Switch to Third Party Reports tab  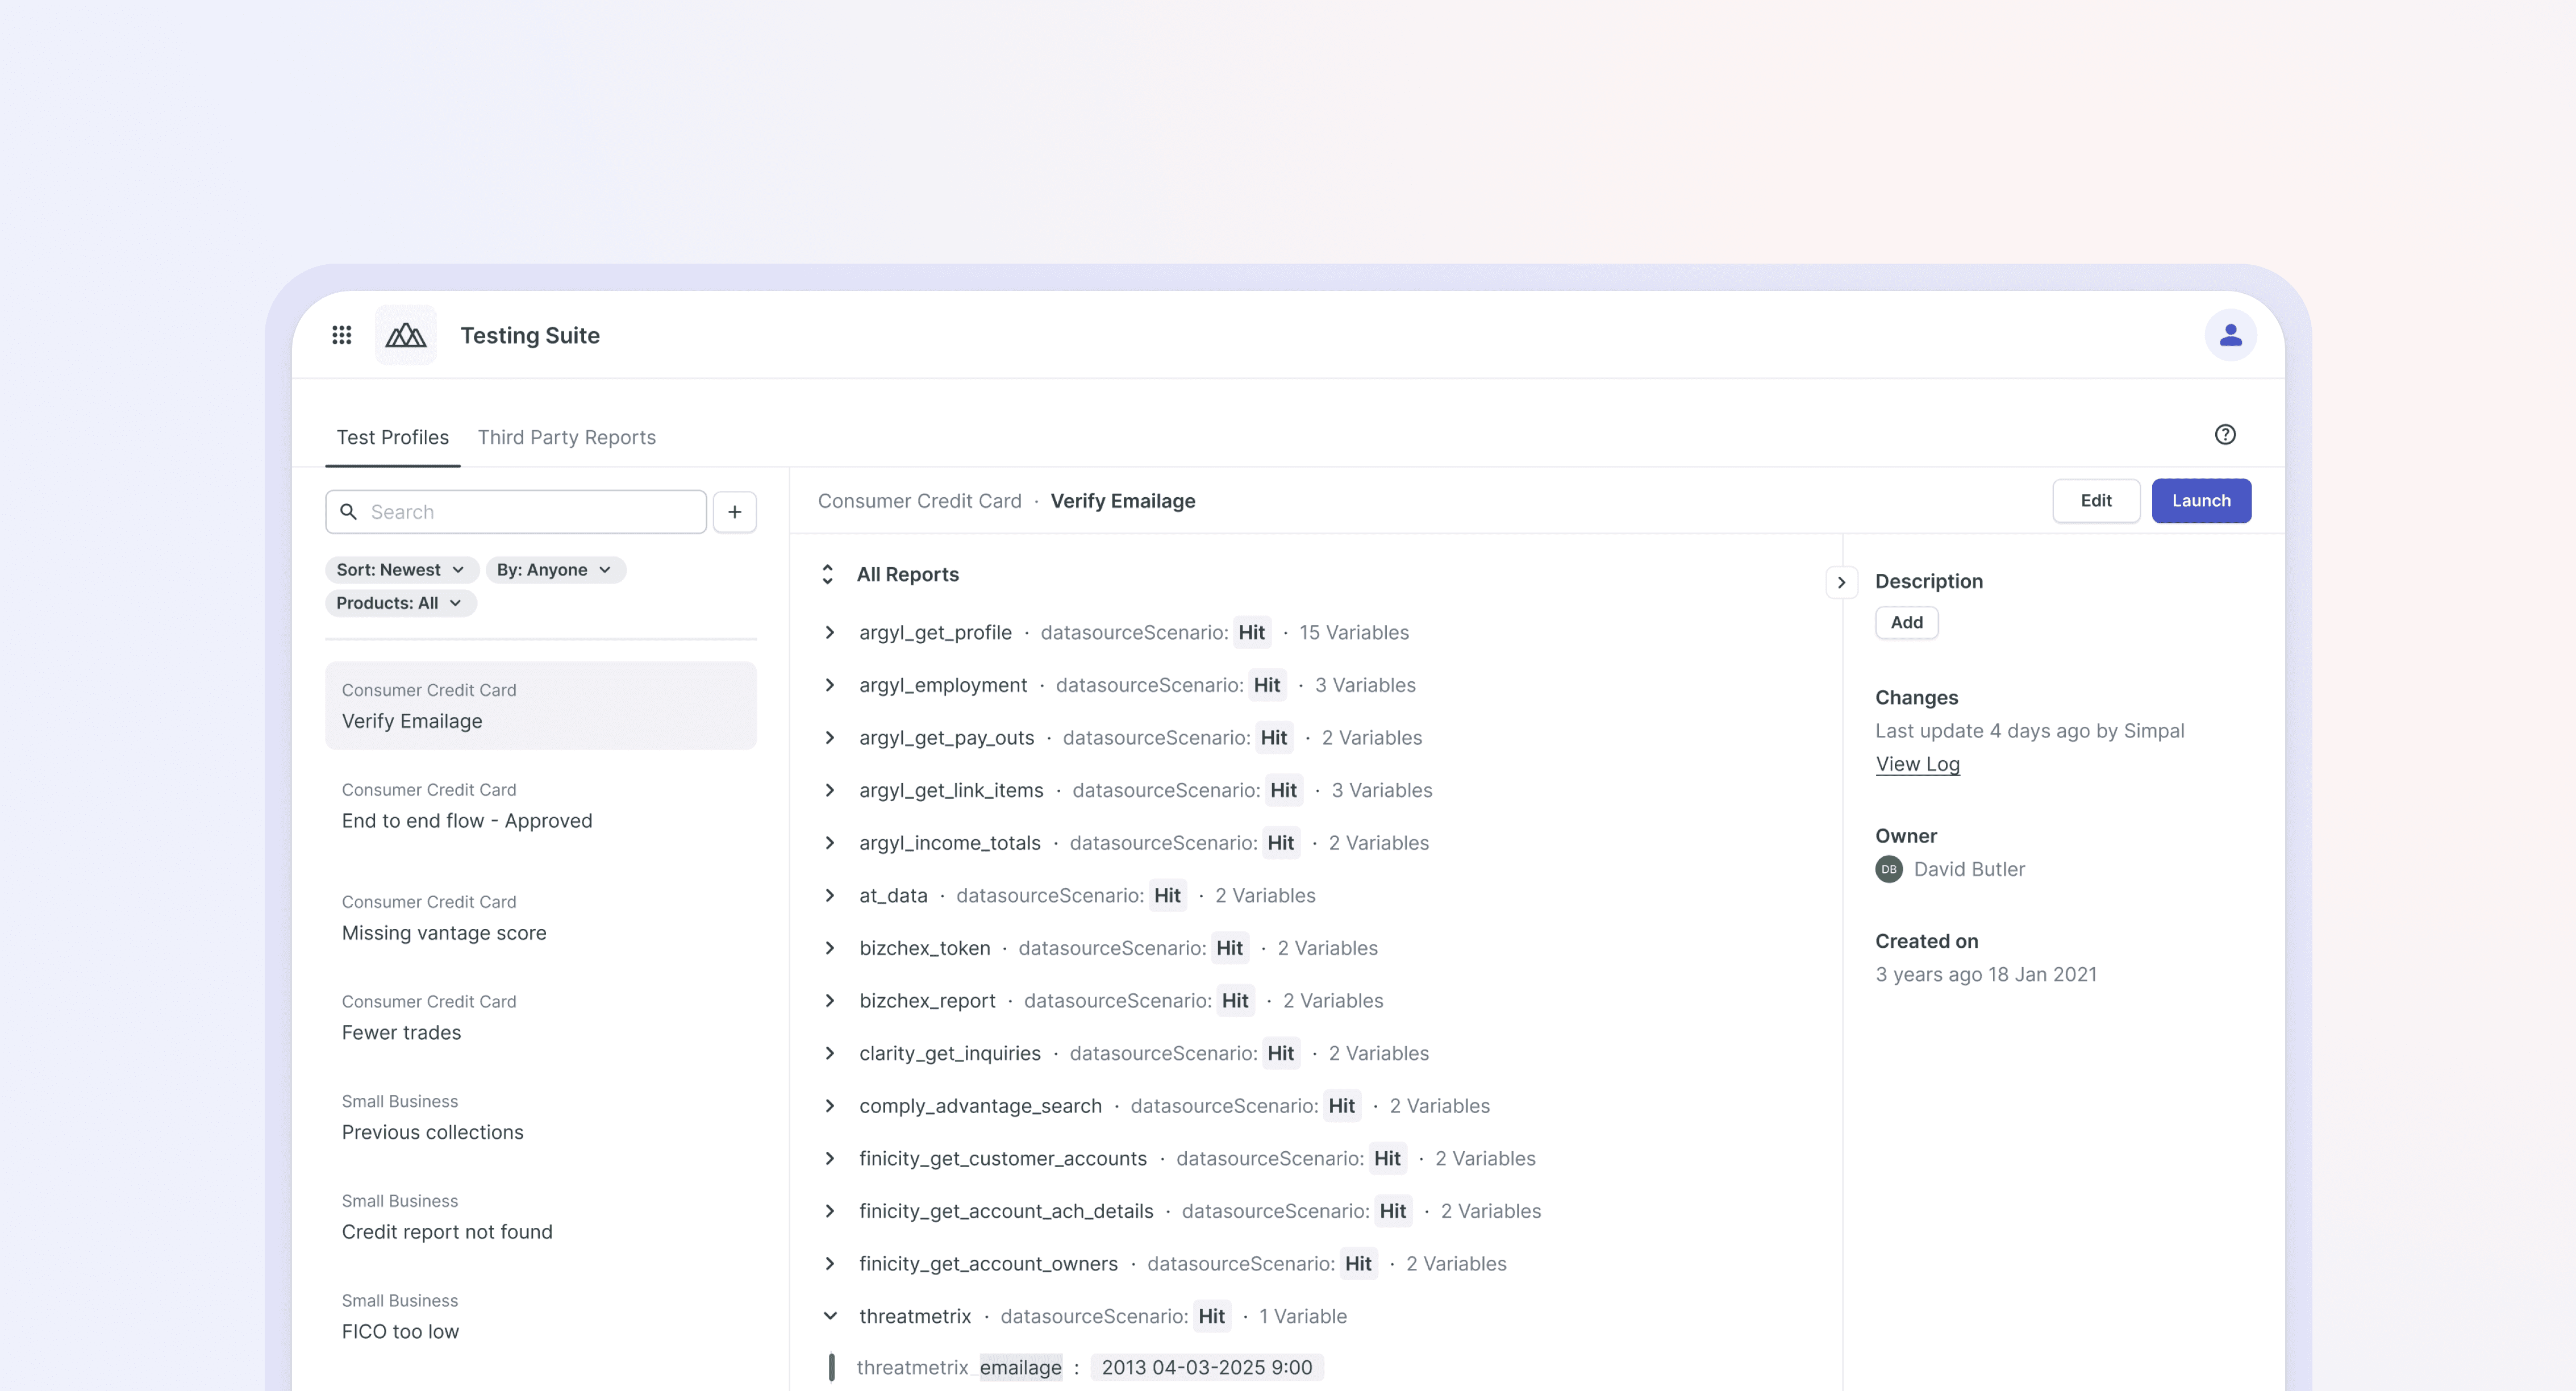pyautogui.click(x=566, y=437)
